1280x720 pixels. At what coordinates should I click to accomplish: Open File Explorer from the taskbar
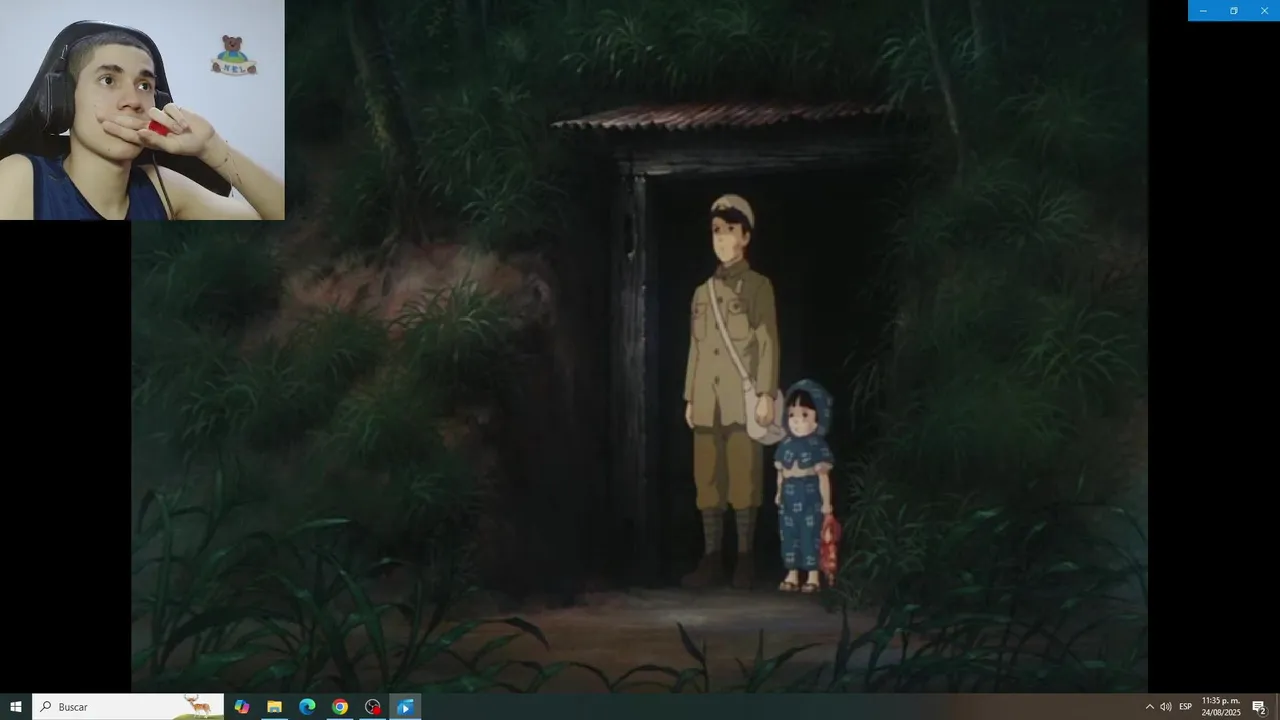[274, 707]
